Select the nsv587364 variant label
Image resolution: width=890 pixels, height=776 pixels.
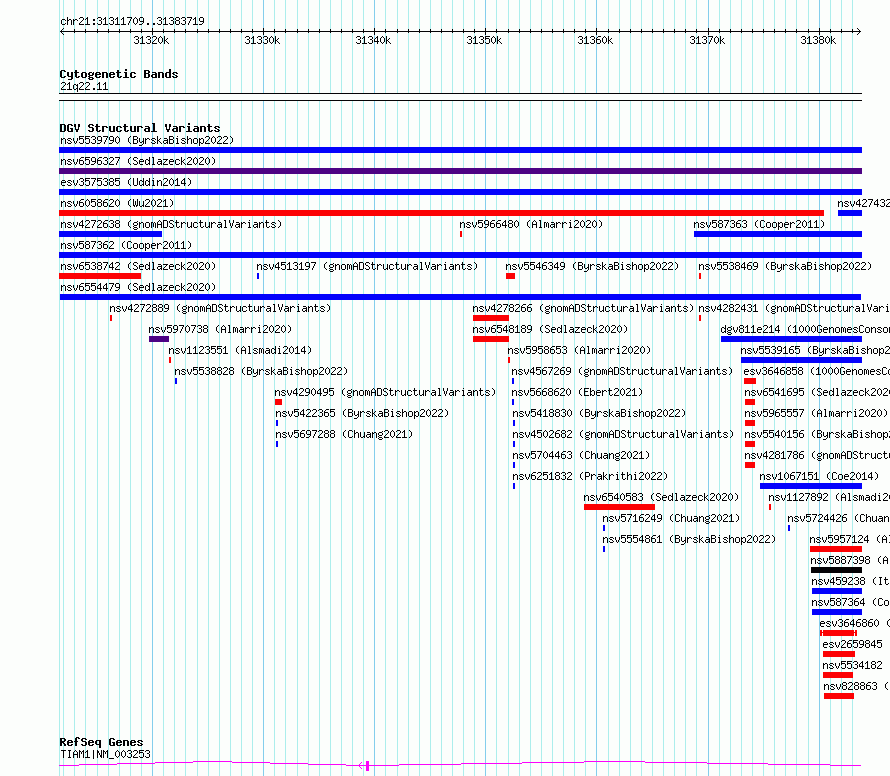(850, 602)
